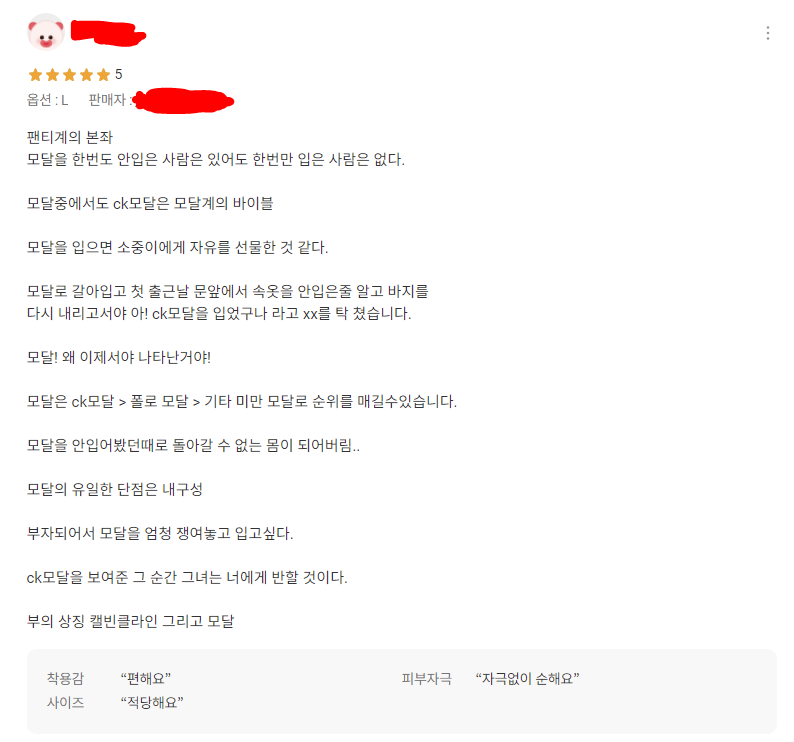794x742 pixels.
Task: Click the third rating star
Action: 69,75
